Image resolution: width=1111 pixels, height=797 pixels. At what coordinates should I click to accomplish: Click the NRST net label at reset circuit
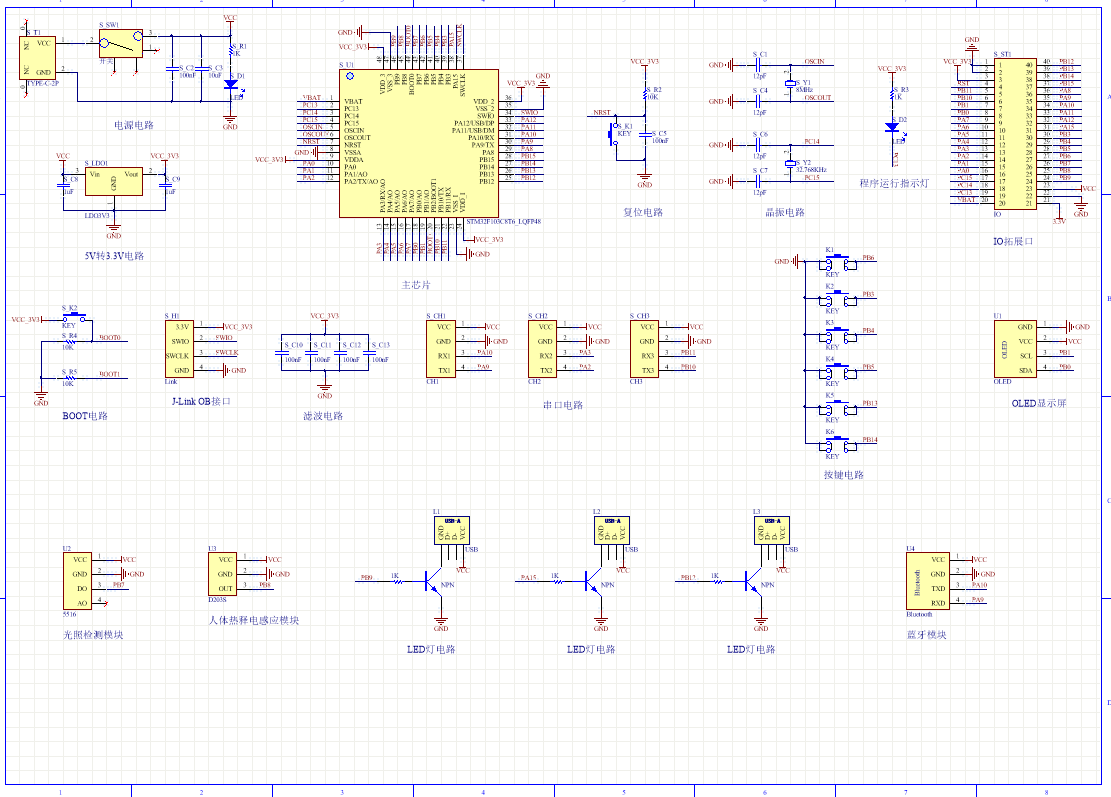coord(602,113)
